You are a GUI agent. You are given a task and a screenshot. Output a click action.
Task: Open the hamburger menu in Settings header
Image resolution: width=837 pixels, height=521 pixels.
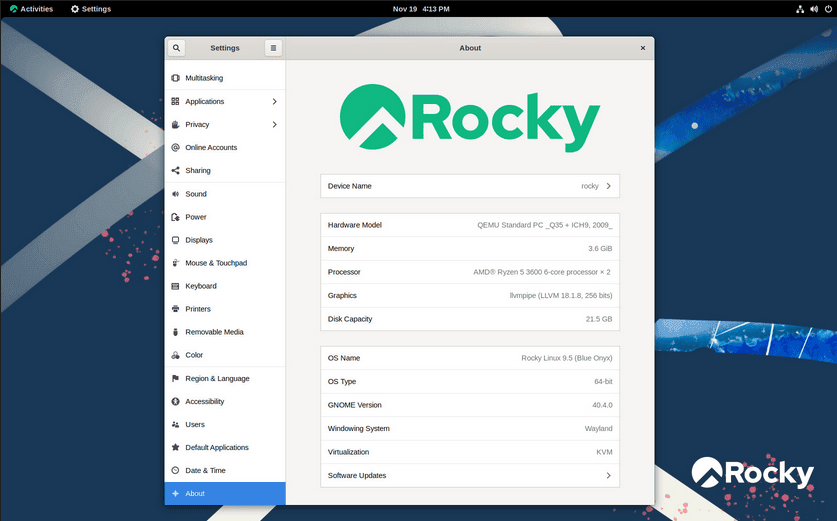click(273, 48)
